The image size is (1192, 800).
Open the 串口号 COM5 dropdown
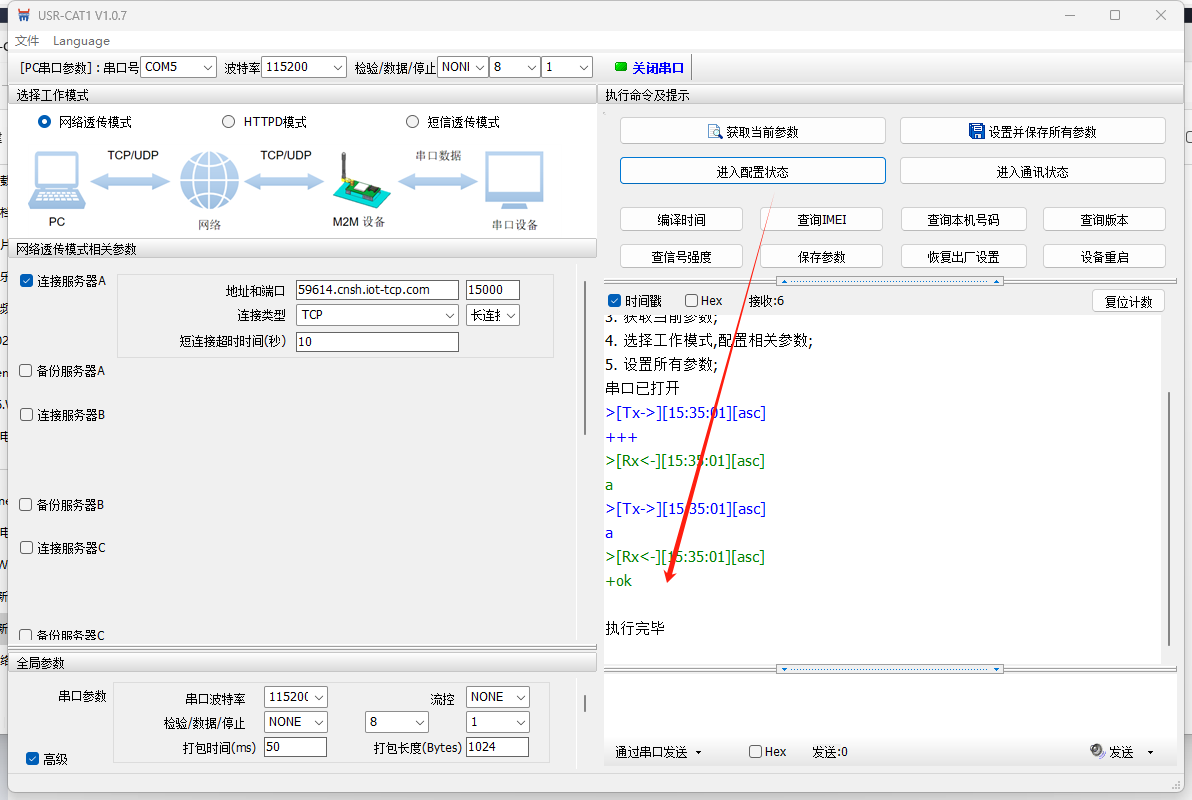(x=178, y=67)
